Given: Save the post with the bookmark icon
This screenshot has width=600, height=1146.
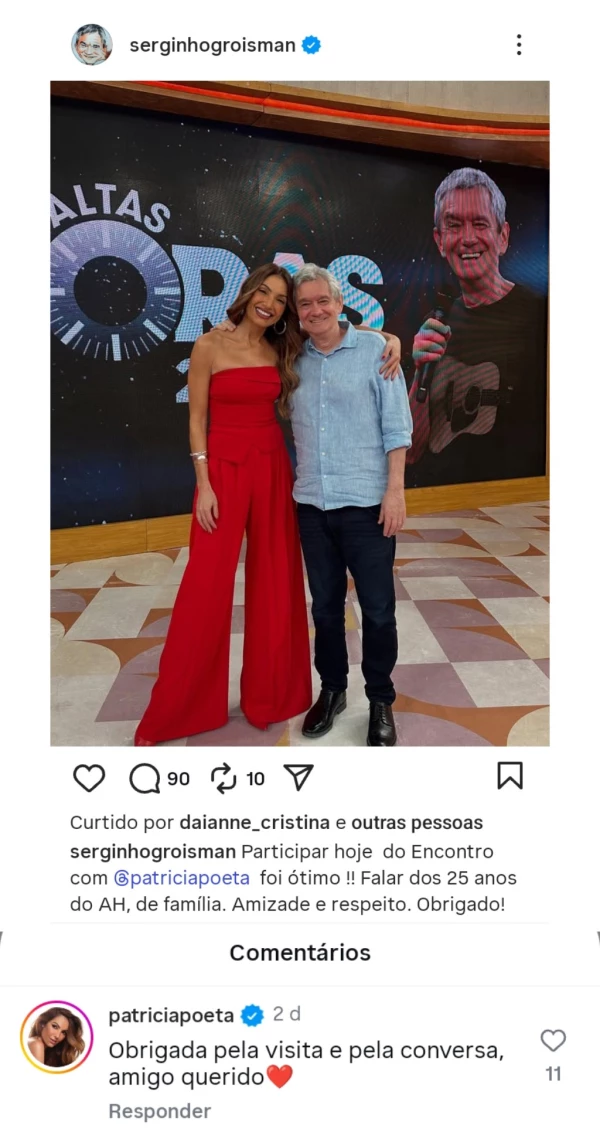Looking at the screenshot, I should tap(510, 776).
